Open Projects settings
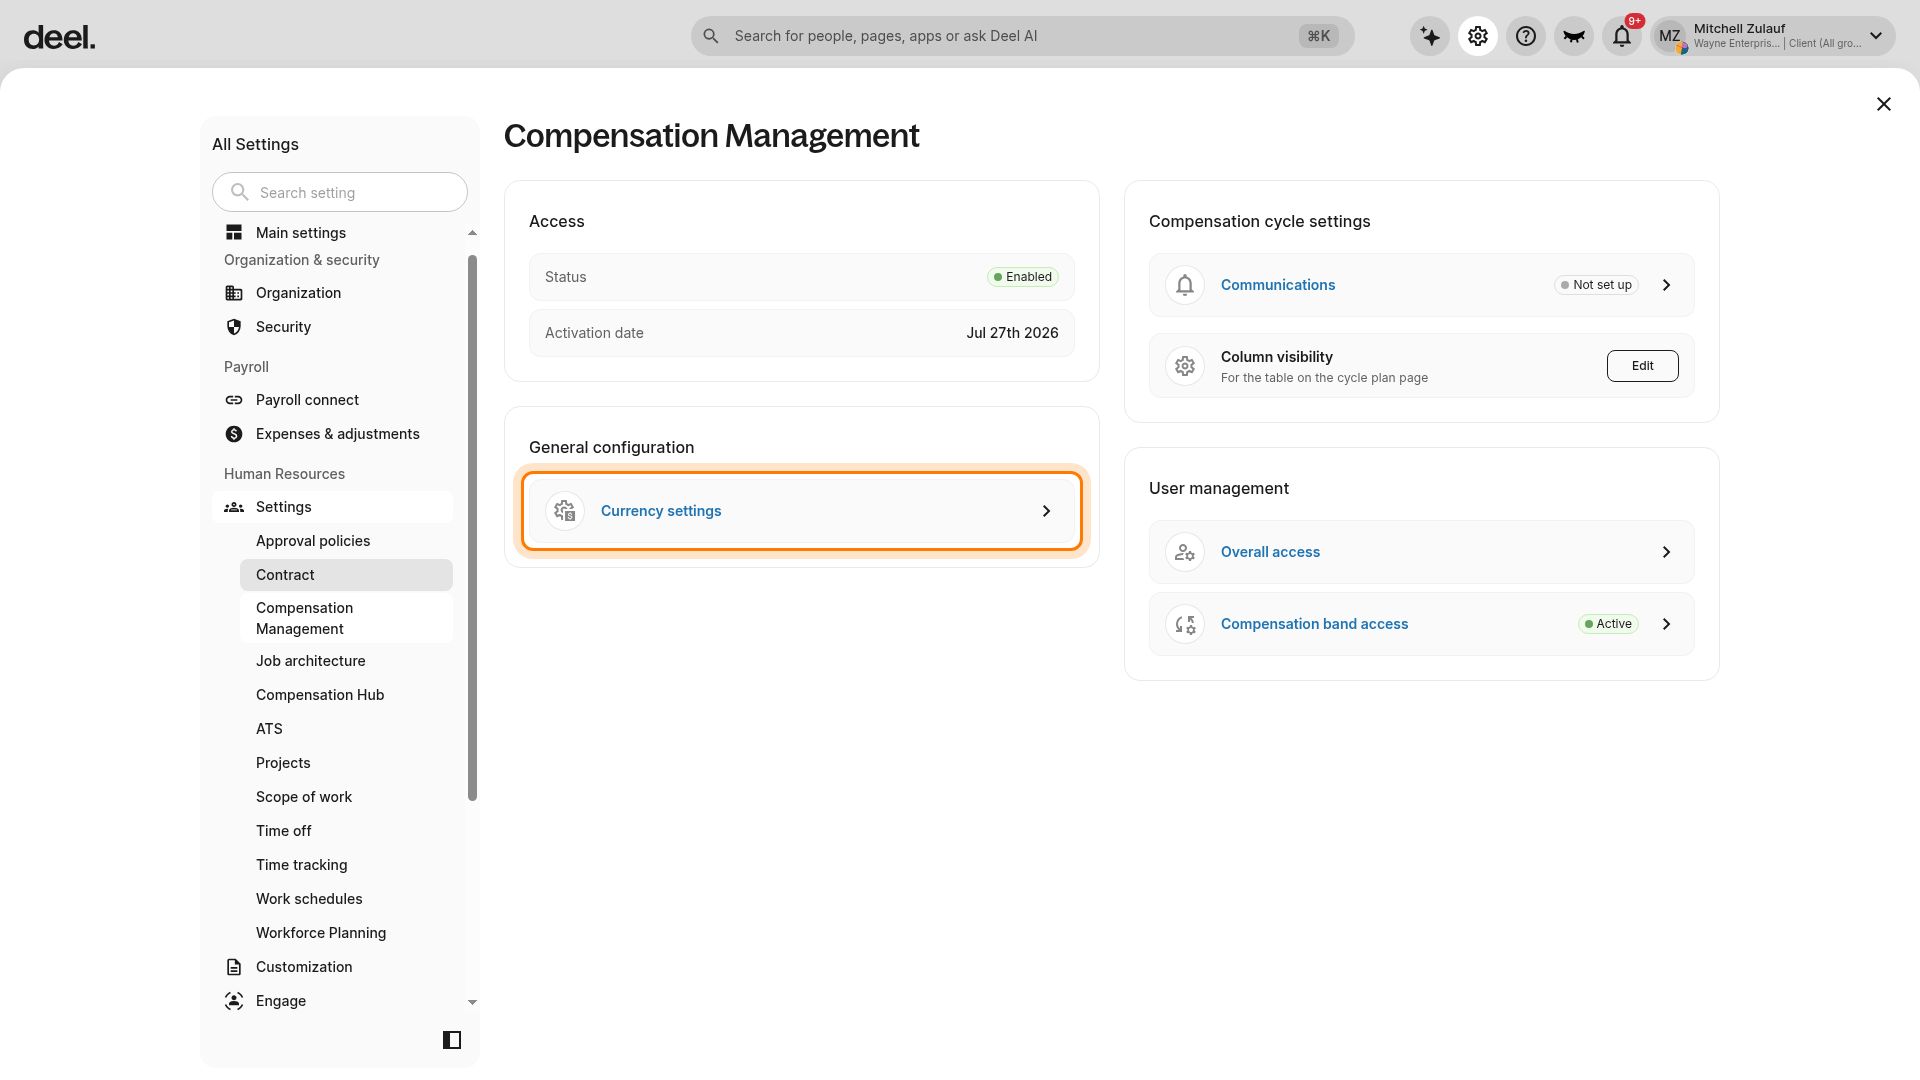Screen dimensions: 1920x1080 point(346,763)
